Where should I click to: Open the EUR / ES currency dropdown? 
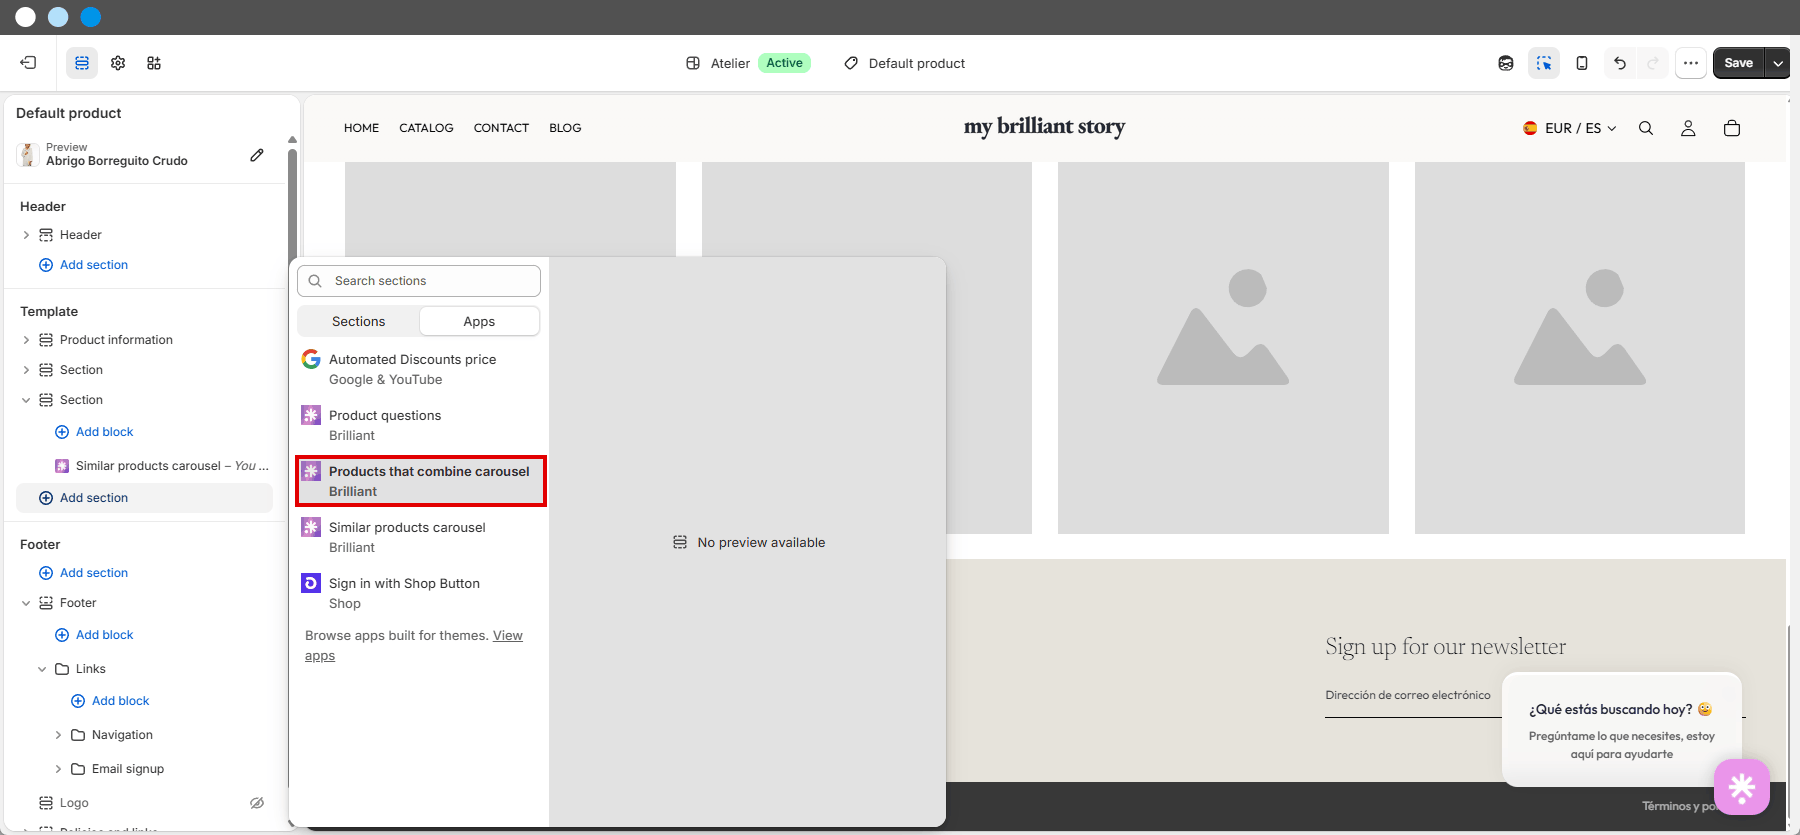(x=1570, y=128)
